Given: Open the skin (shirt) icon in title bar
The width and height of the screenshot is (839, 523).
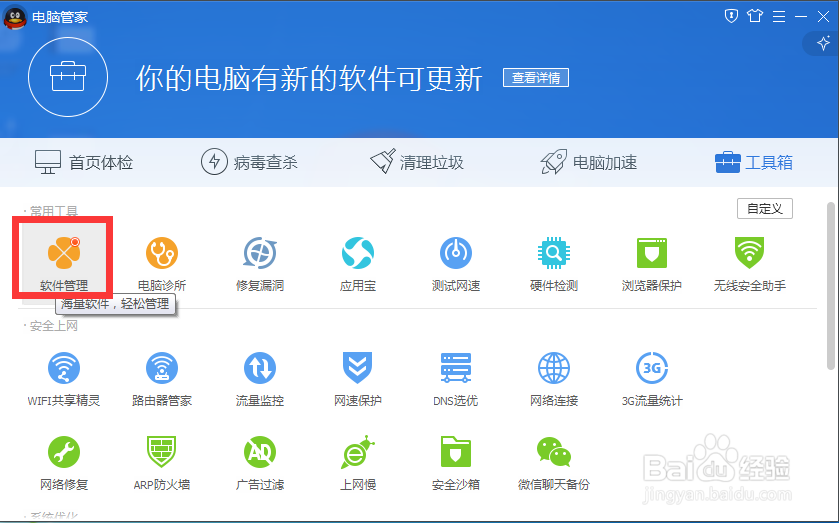Looking at the screenshot, I should pyautogui.click(x=755, y=16).
